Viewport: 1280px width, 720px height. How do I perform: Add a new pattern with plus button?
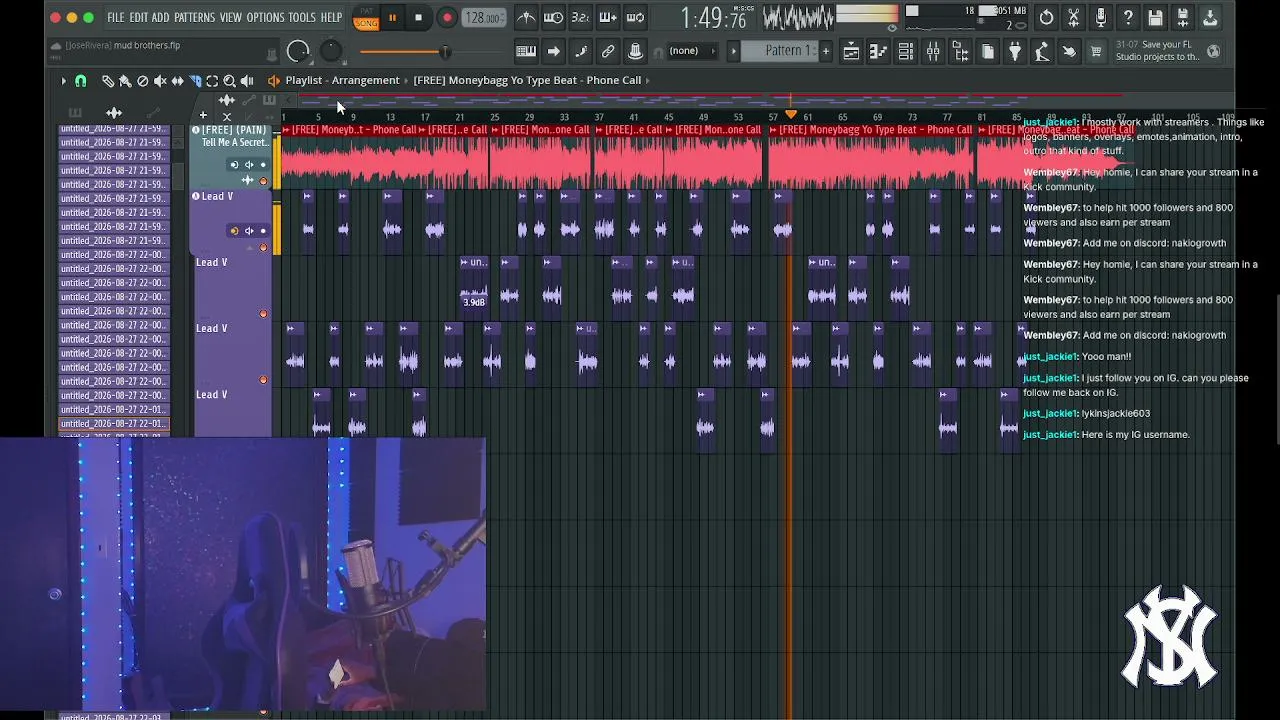825,51
